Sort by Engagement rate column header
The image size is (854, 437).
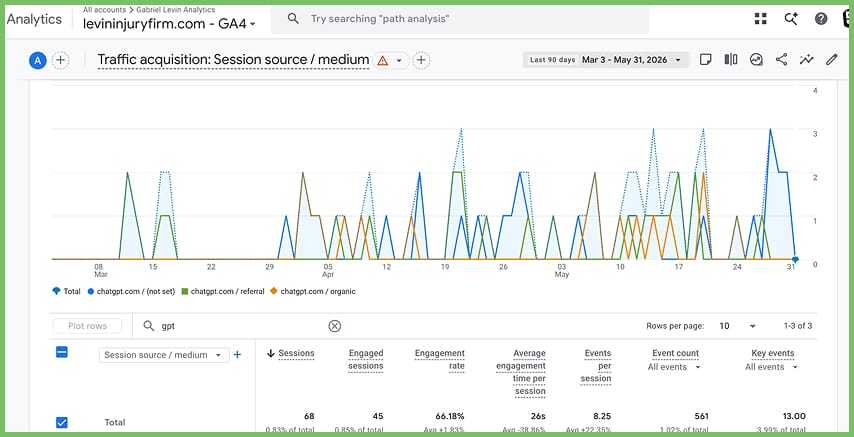pyautogui.click(x=440, y=360)
